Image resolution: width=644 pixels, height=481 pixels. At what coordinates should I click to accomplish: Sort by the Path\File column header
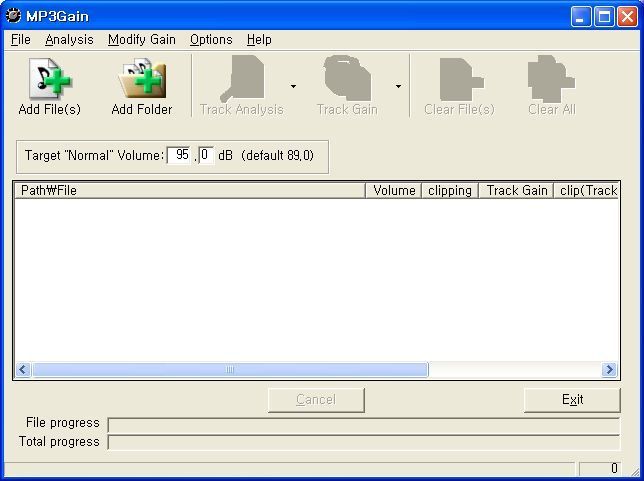[x=190, y=191]
